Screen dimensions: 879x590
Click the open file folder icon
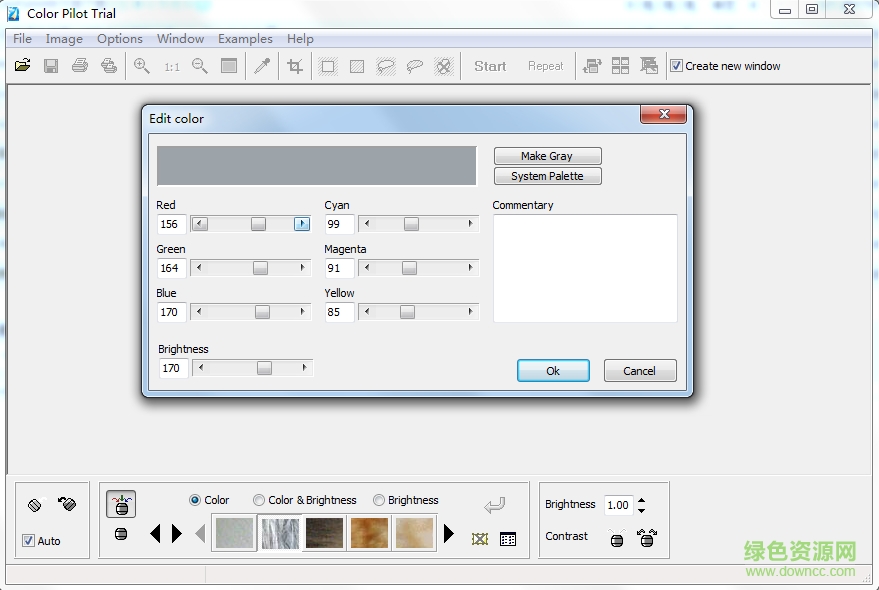[23, 66]
